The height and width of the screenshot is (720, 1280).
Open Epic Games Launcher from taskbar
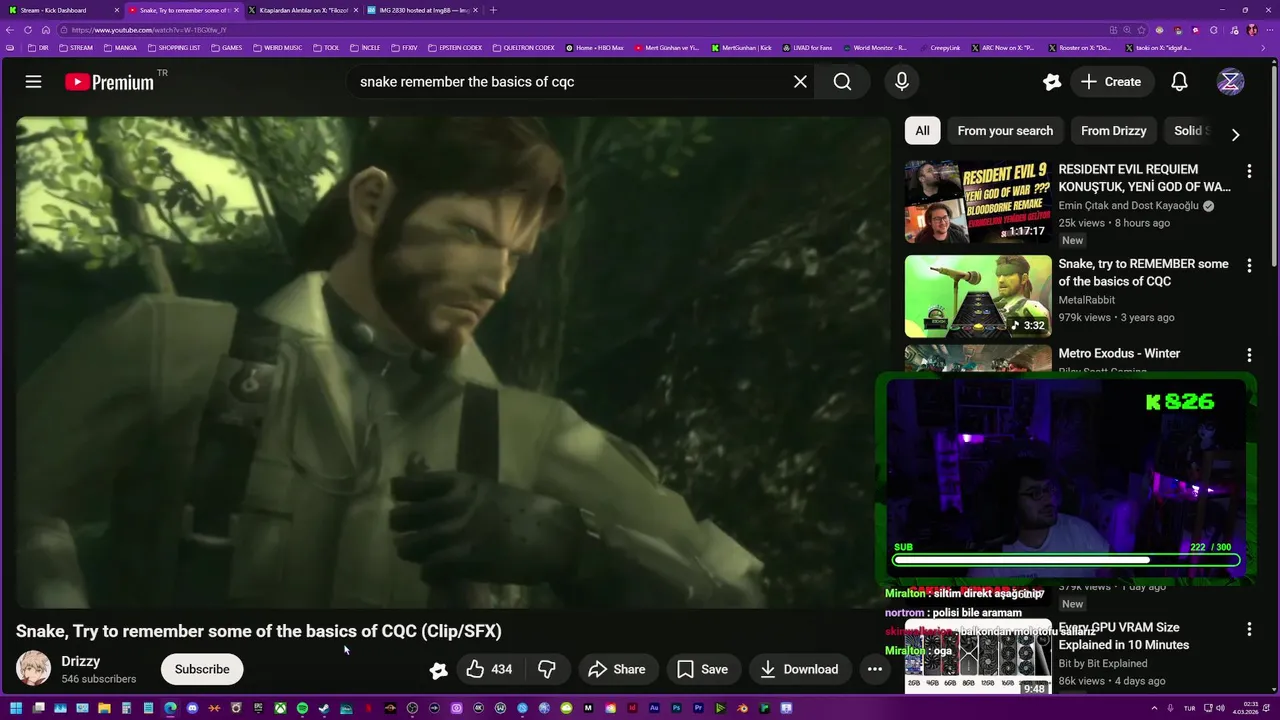click(x=258, y=708)
